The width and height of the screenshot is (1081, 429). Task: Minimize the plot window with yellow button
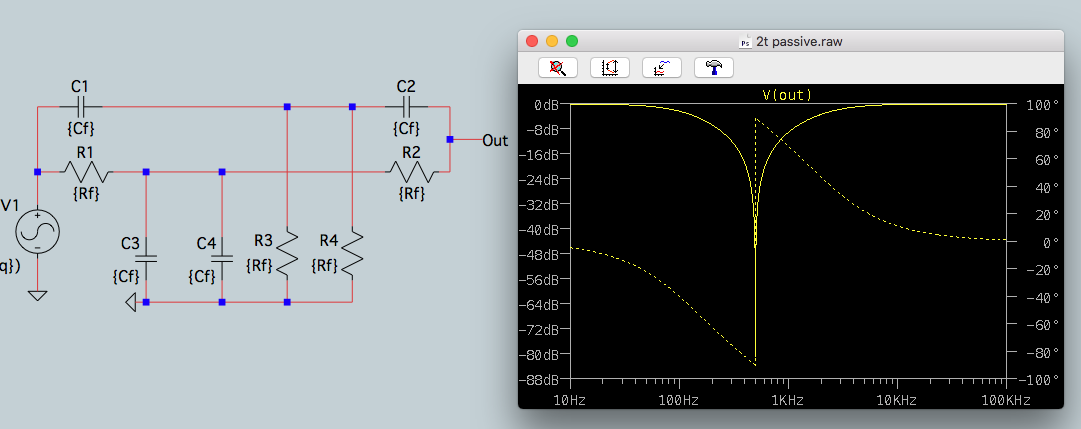point(552,41)
